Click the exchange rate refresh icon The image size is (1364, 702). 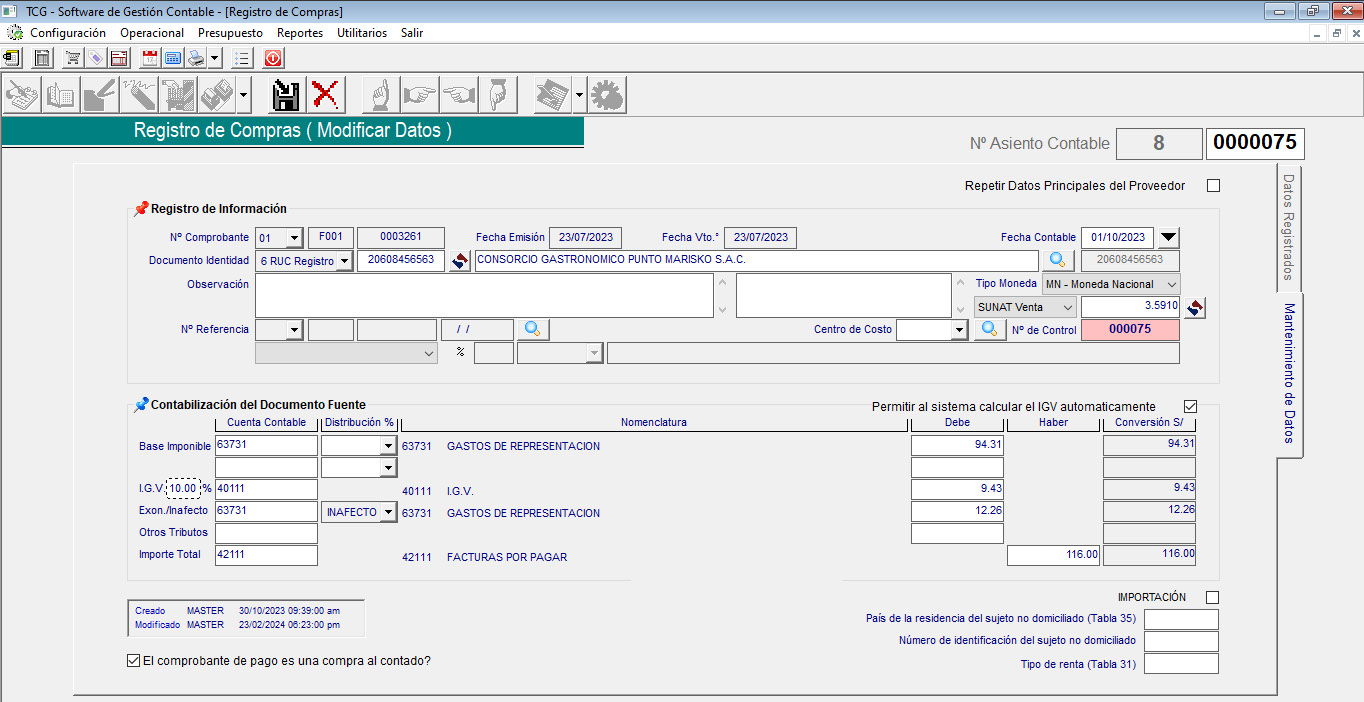click(1194, 308)
